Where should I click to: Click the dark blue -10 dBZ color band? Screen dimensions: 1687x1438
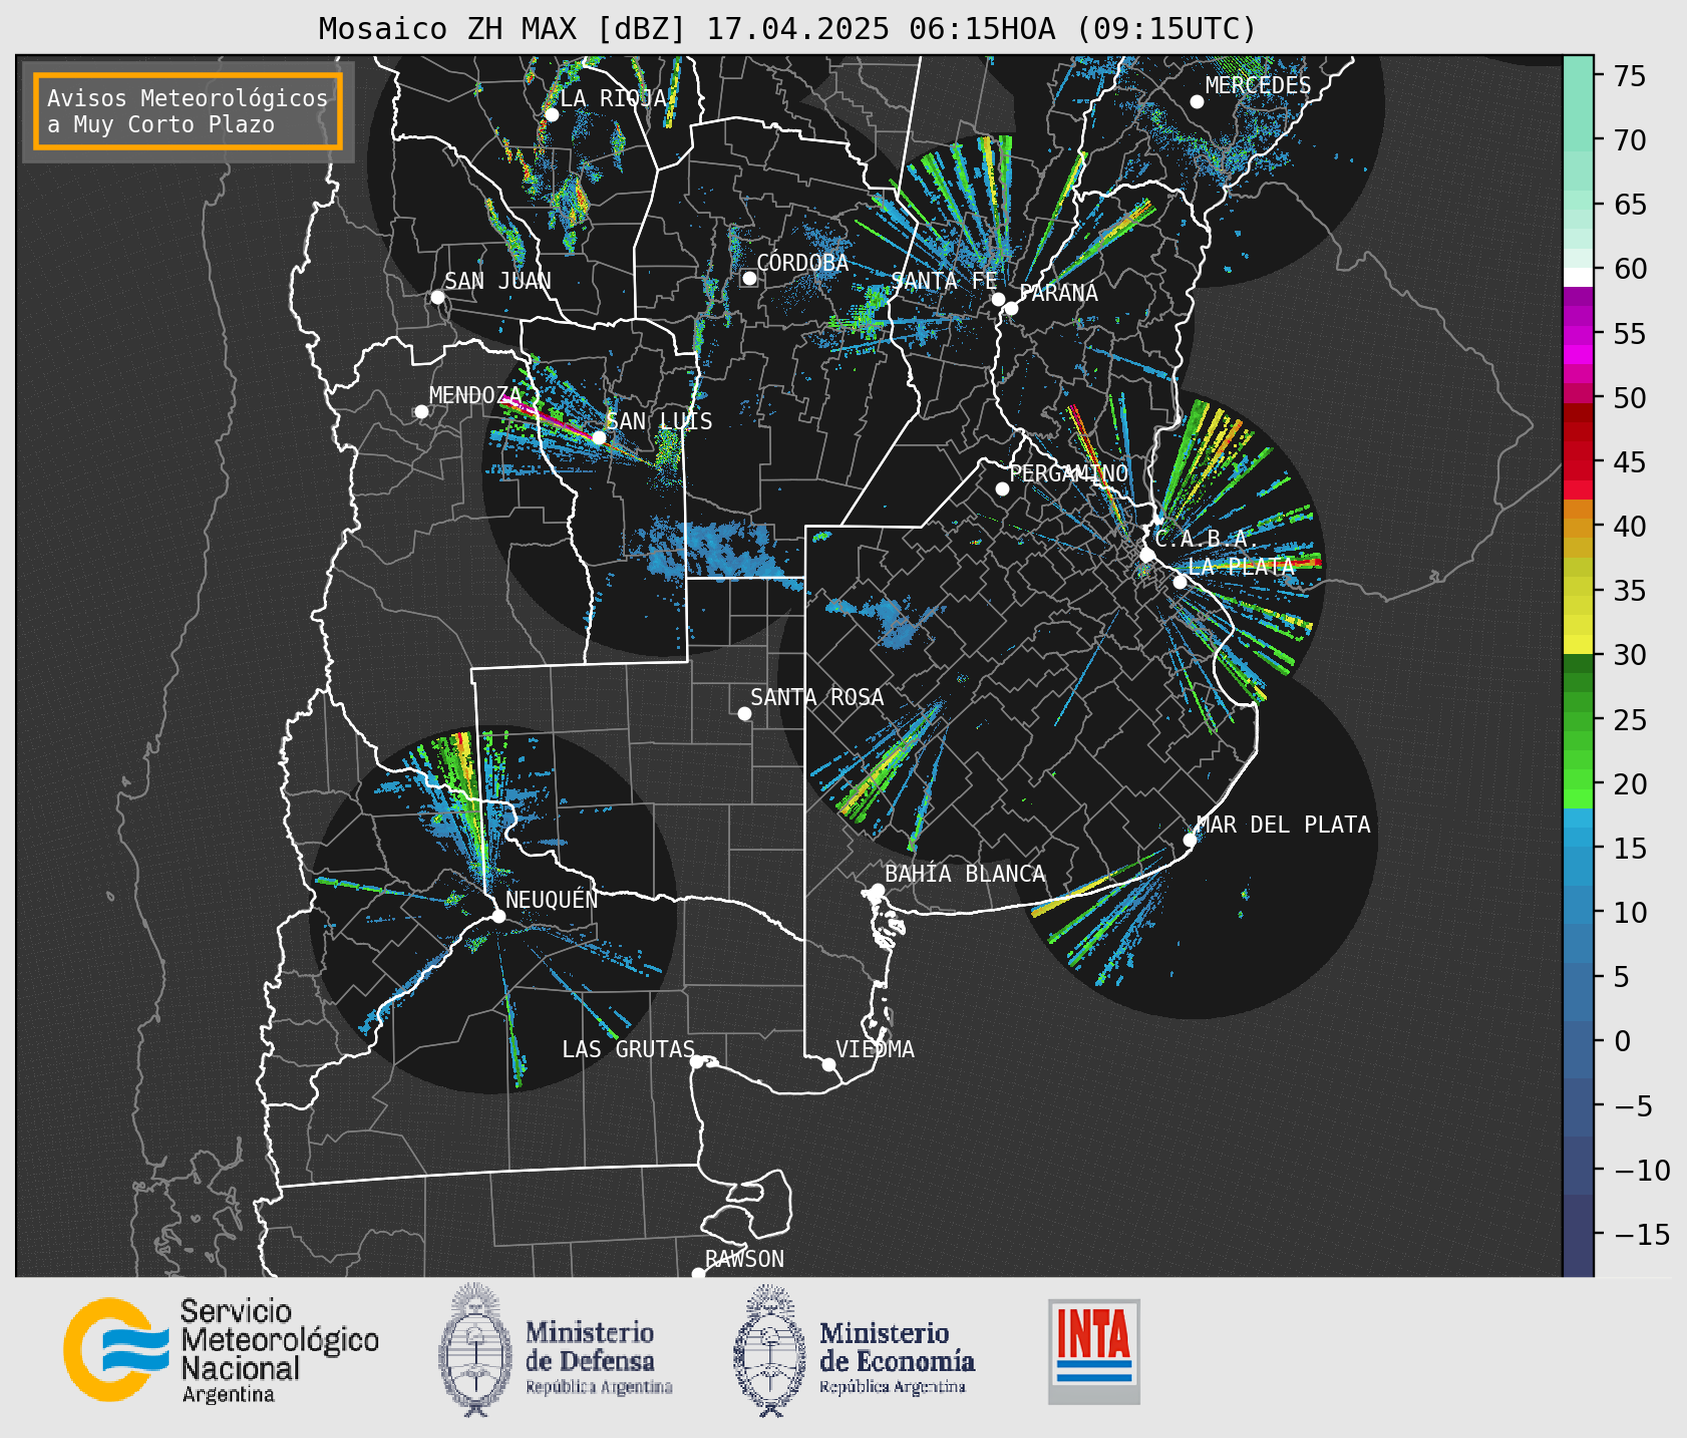(1578, 1170)
